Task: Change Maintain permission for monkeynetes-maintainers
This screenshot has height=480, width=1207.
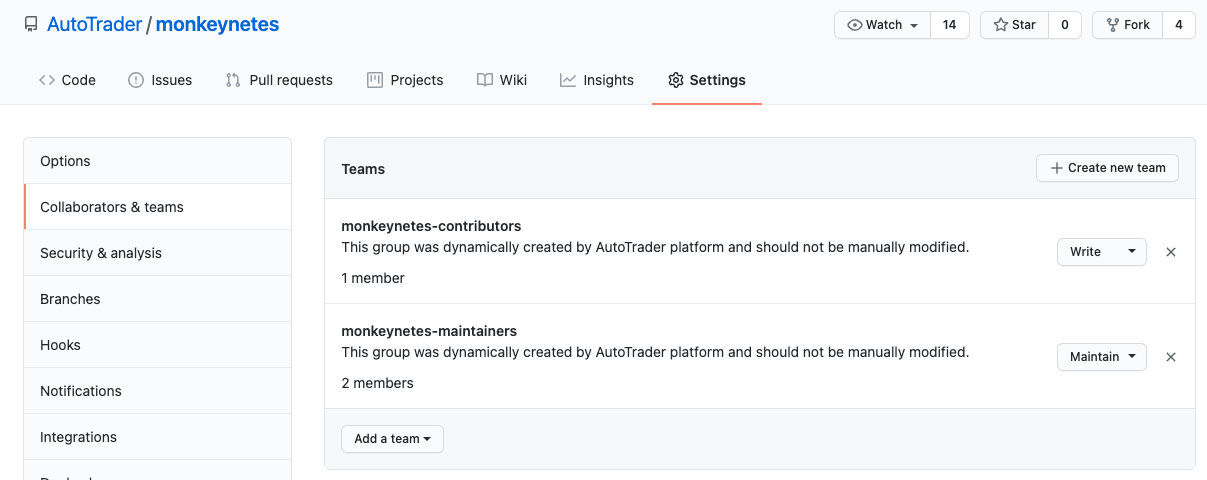Action: pos(1102,357)
